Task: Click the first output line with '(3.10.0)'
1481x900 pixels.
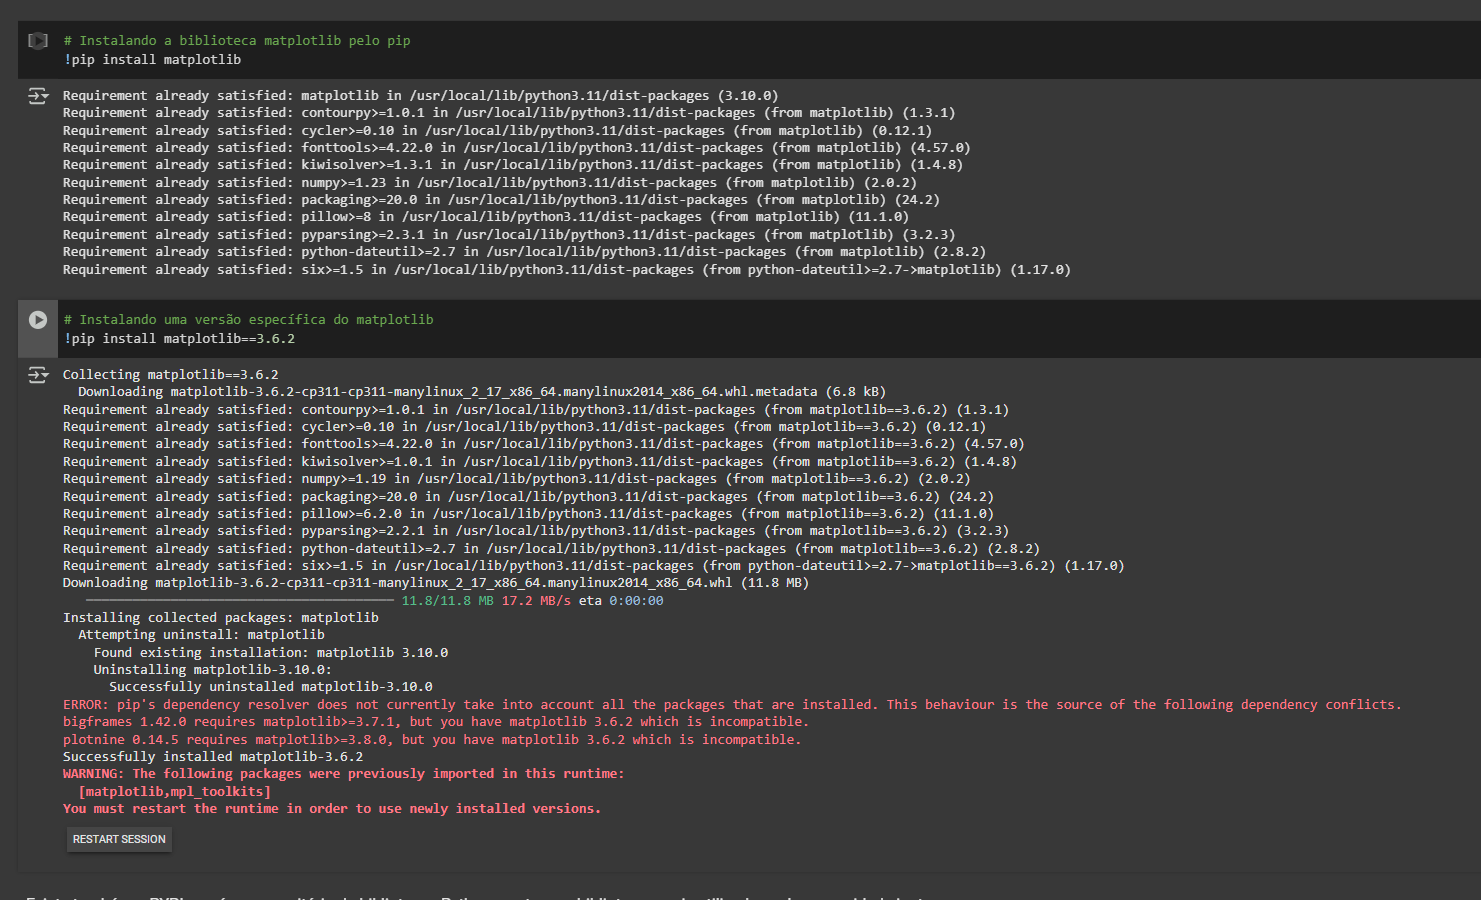Action: tap(420, 96)
